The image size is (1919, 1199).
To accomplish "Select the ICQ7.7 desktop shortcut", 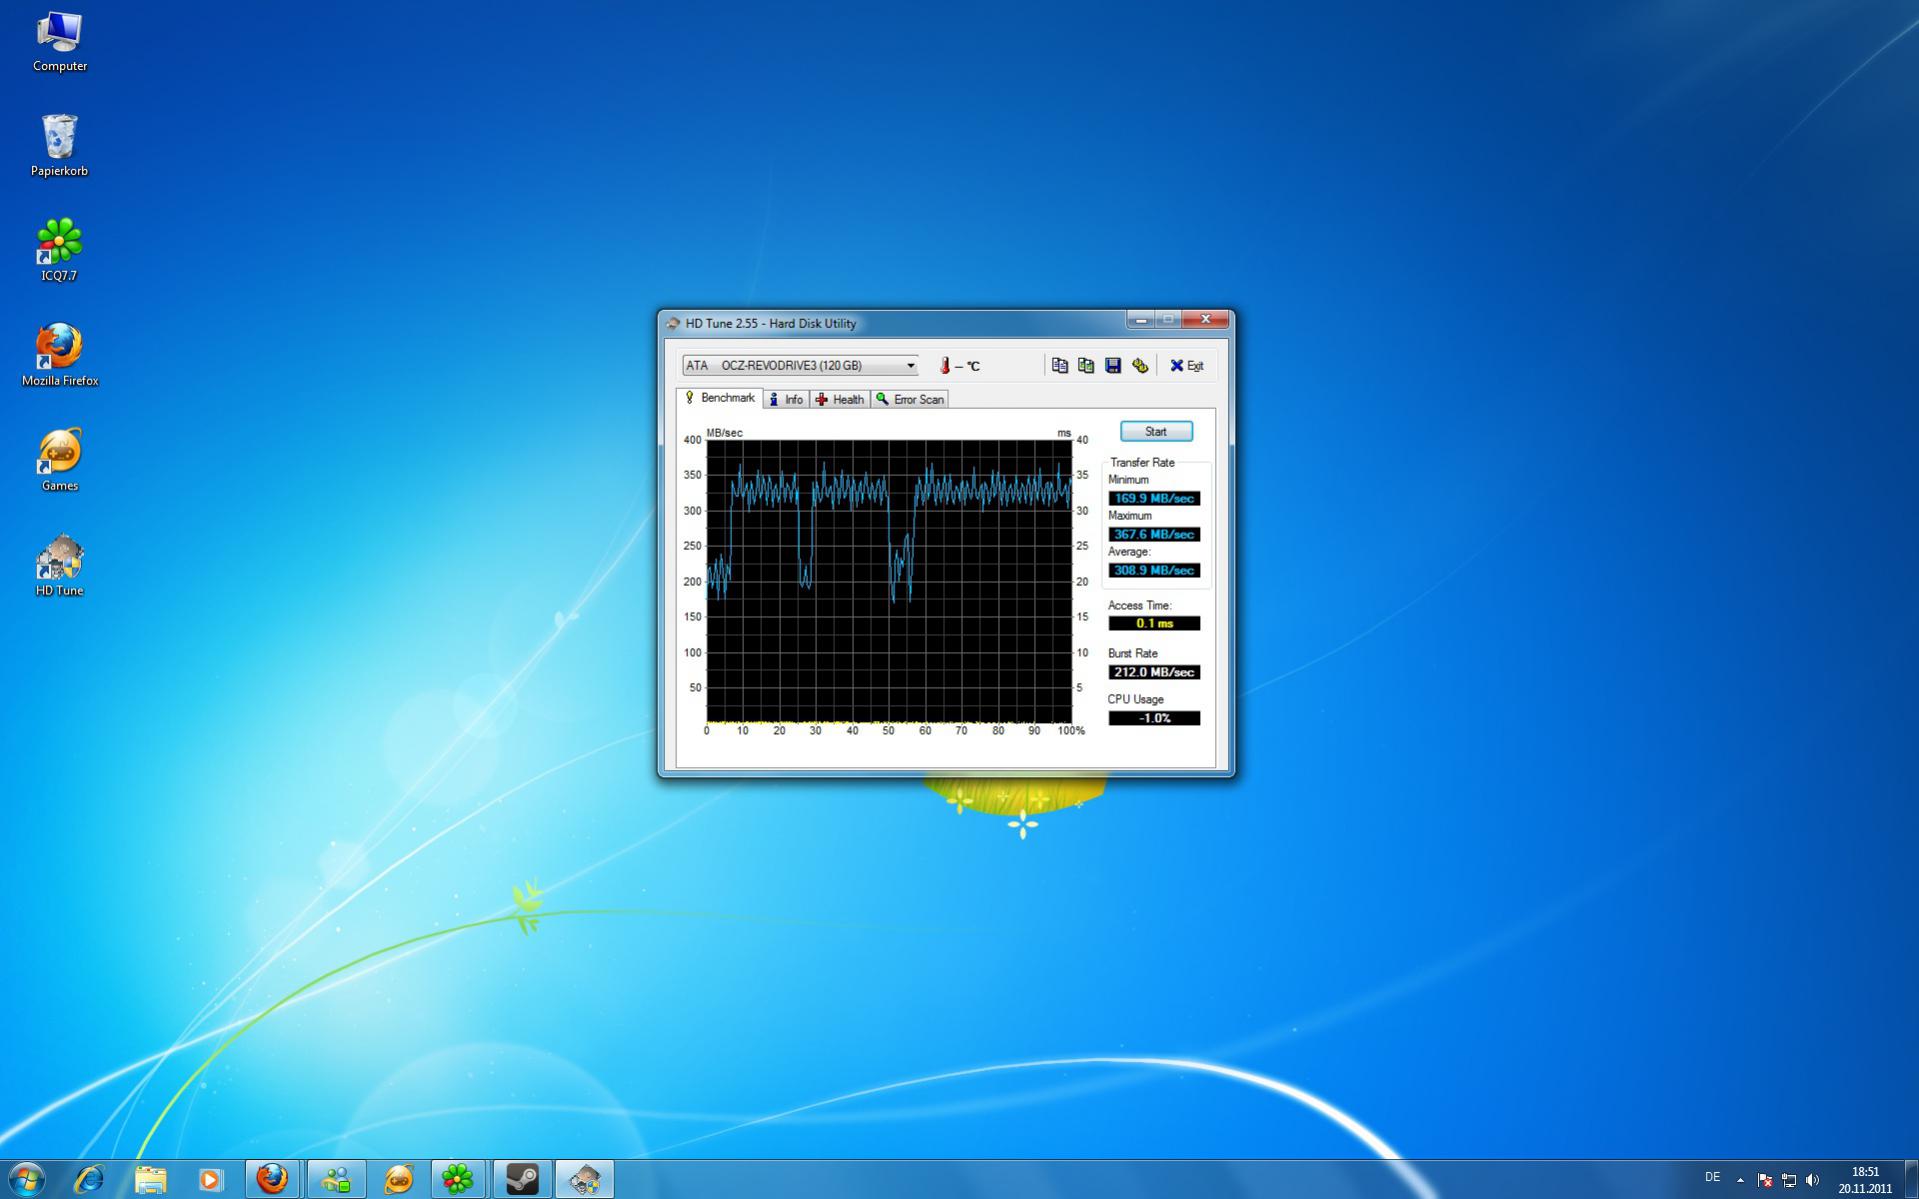I will pyautogui.click(x=59, y=250).
